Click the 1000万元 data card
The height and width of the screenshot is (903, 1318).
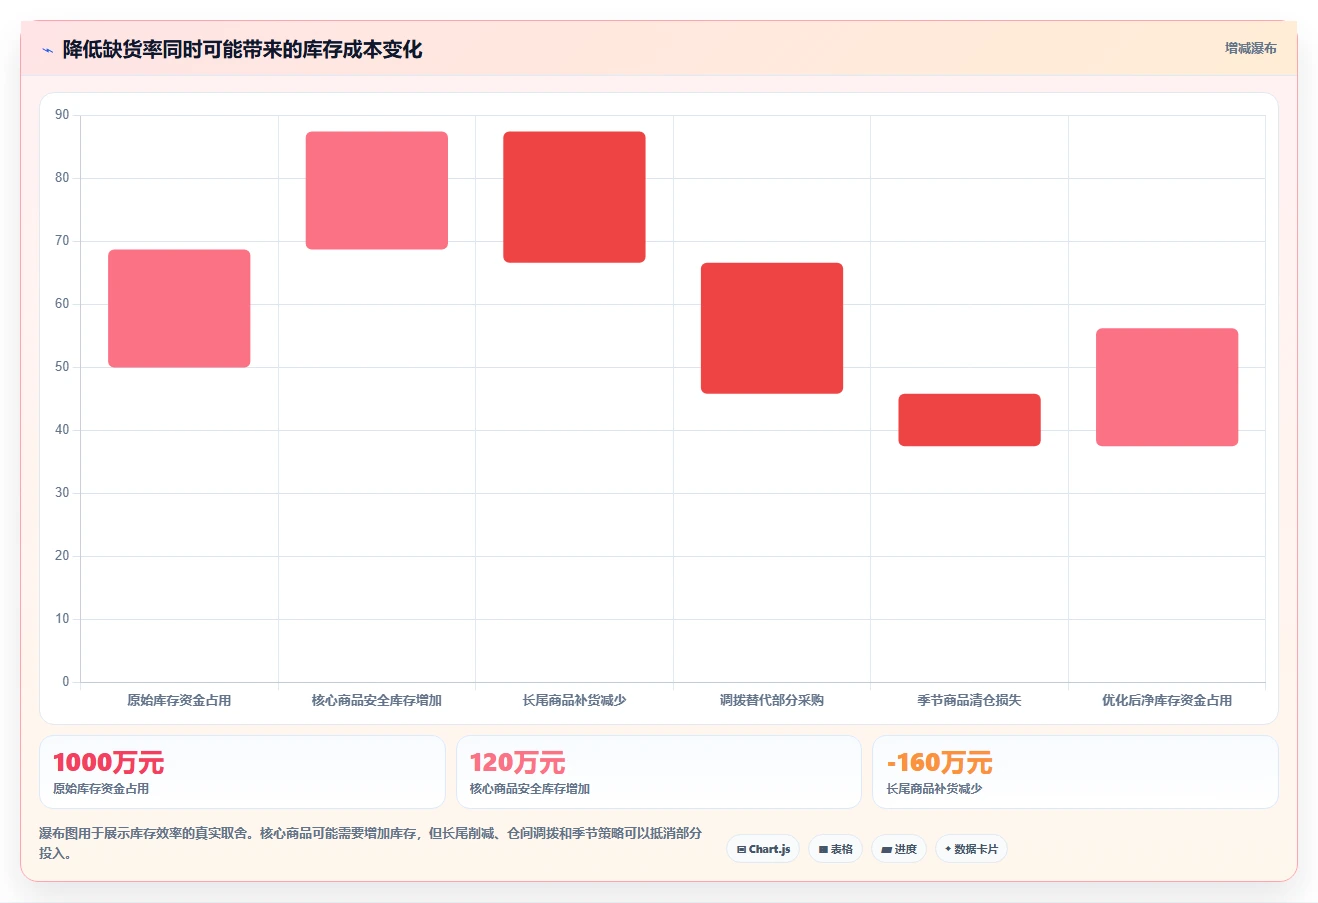(242, 772)
